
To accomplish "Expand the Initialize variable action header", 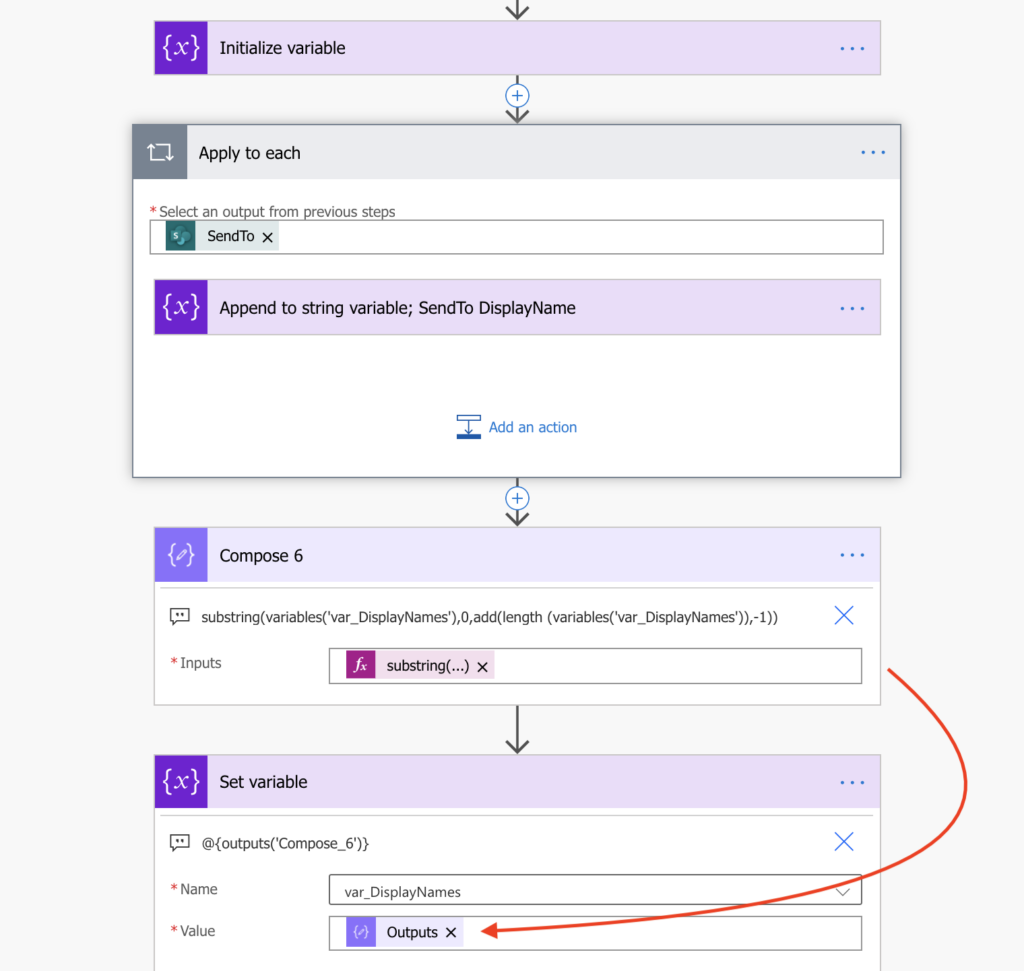I will pos(517,48).
